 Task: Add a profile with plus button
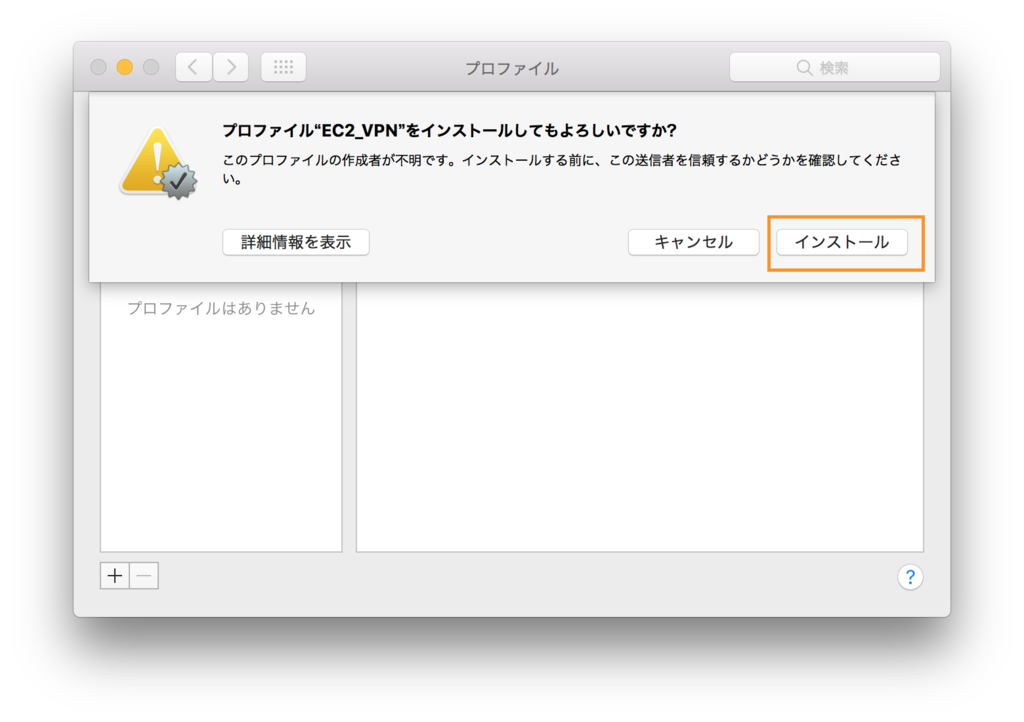tap(115, 576)
